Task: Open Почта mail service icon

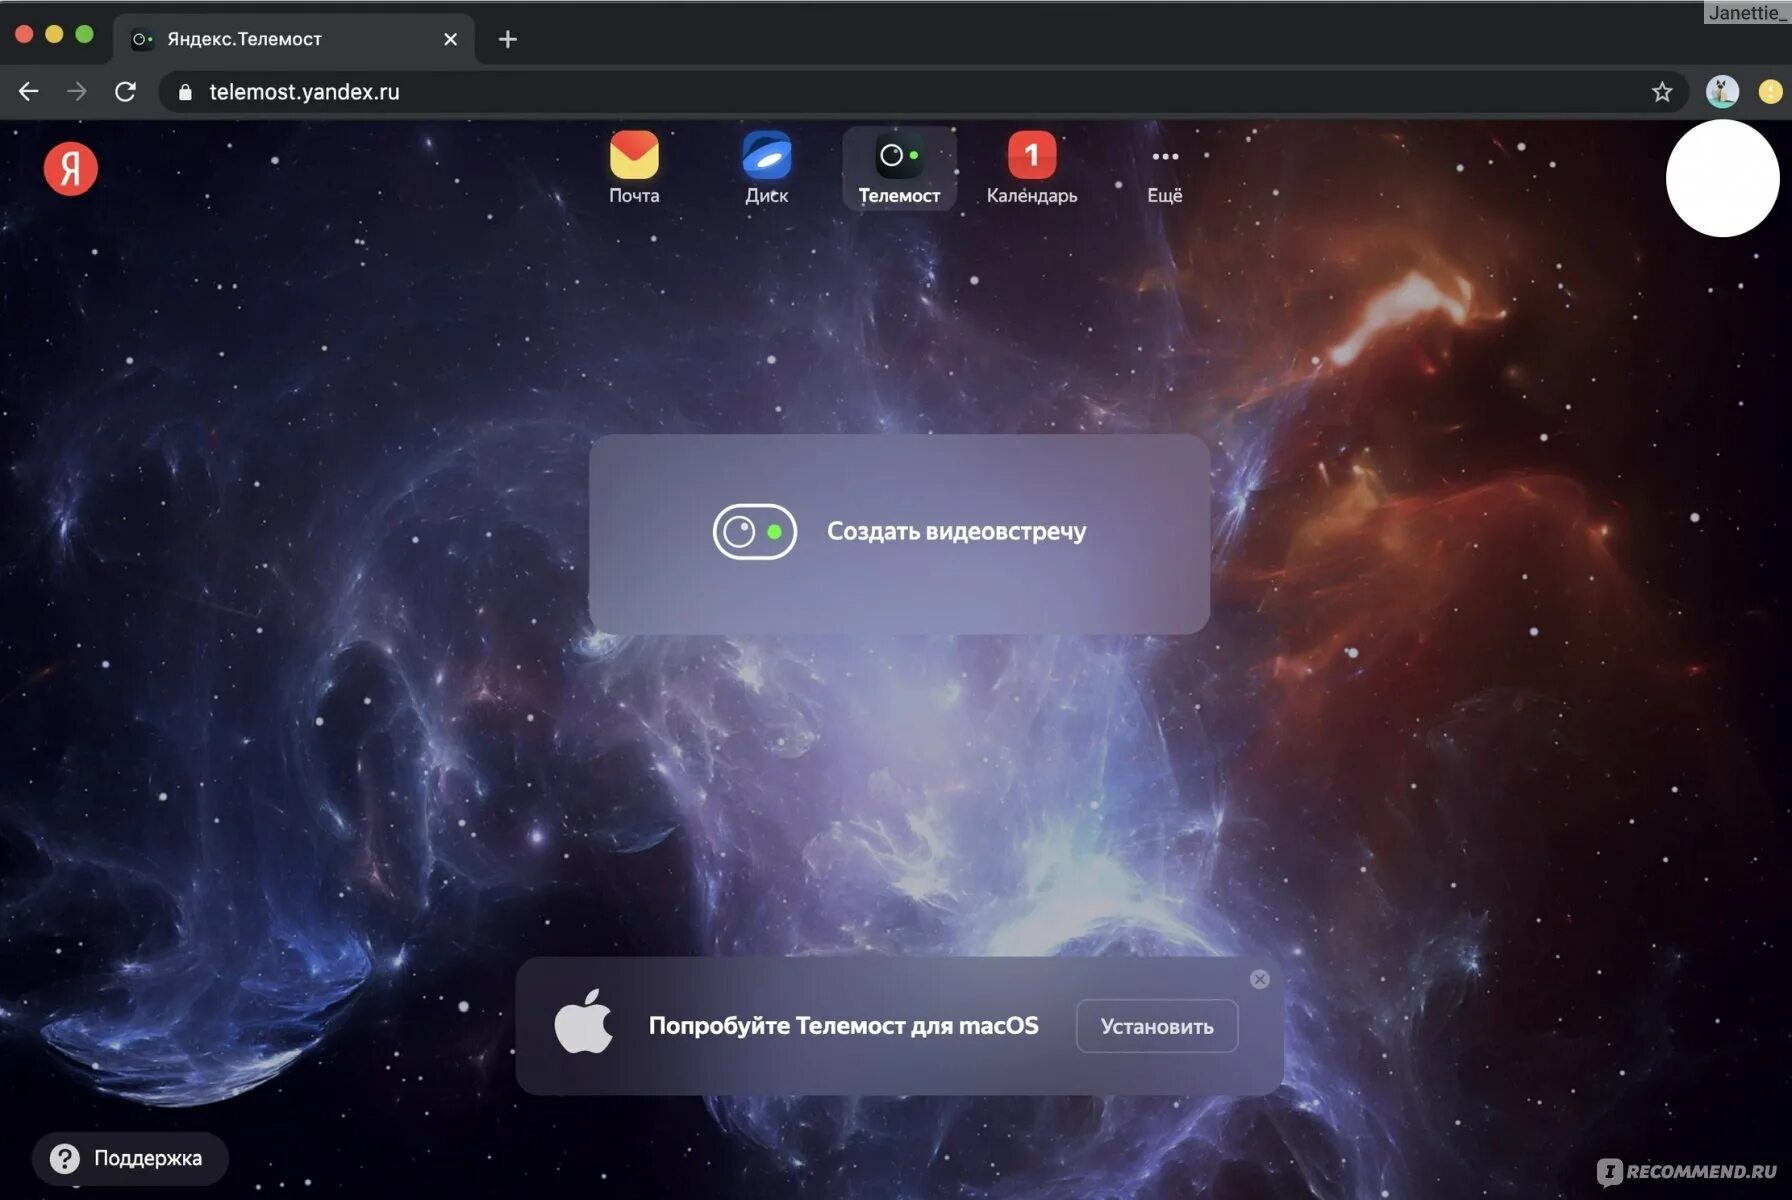Action: coord(634,168)
